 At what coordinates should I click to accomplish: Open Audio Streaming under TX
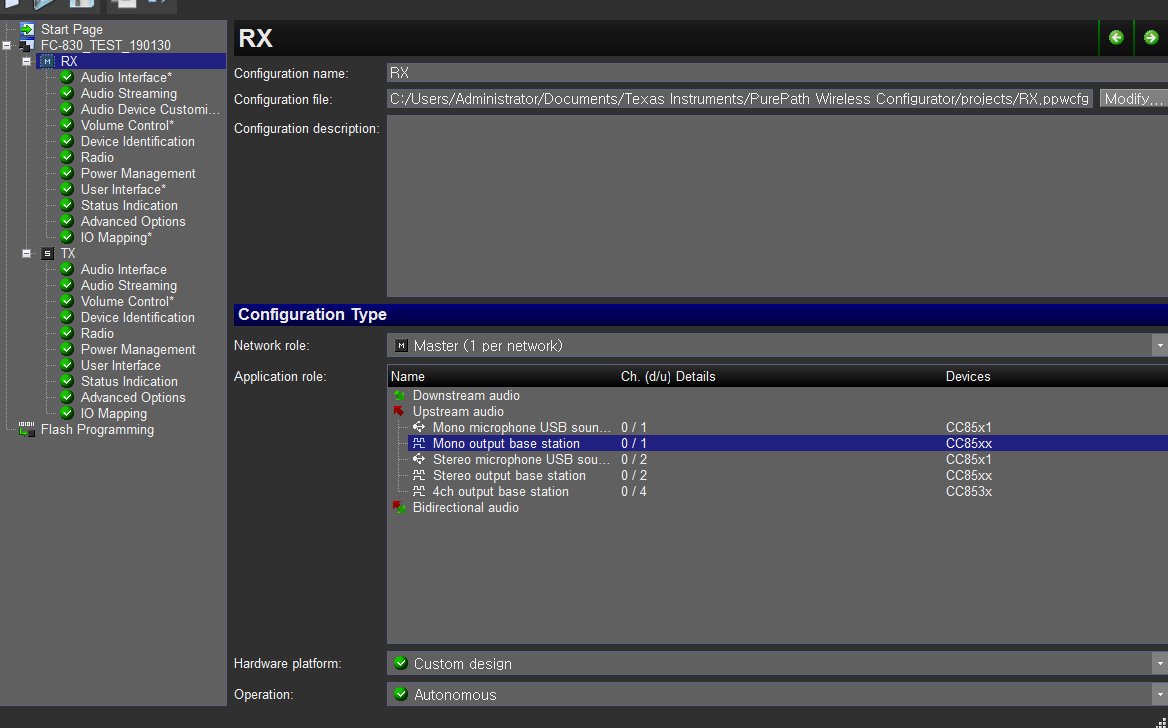(x=129, y=285)
